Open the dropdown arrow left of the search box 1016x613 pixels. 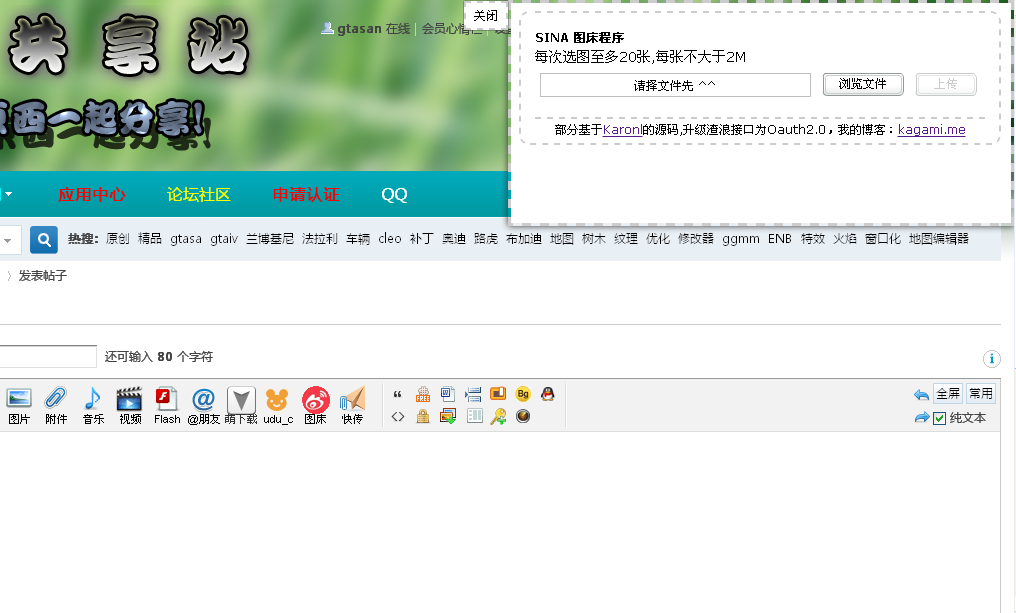(x=9, y=240)
